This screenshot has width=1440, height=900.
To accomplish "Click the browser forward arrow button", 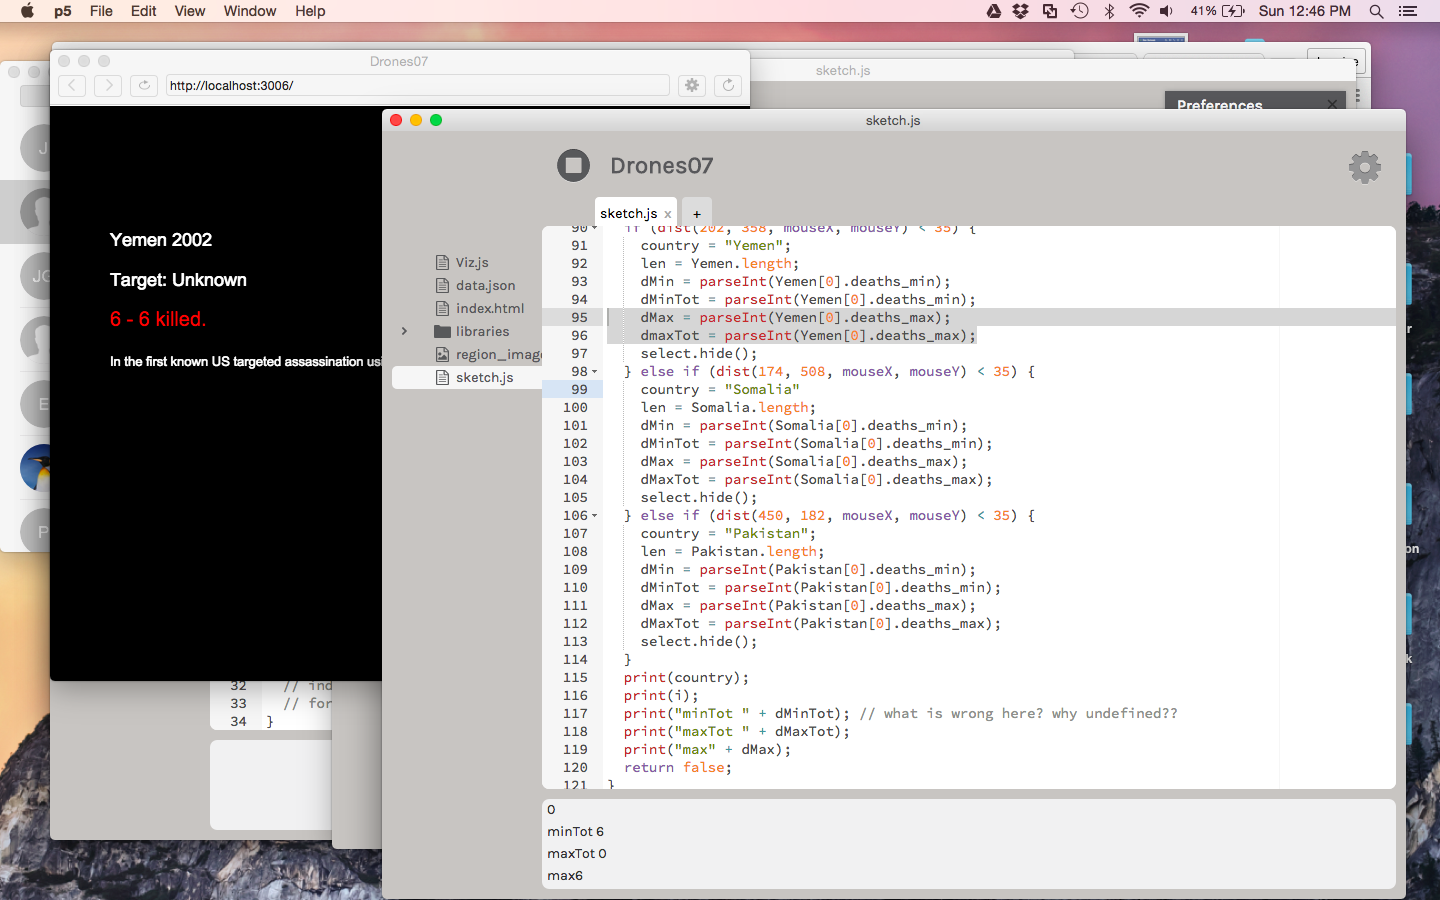I will click(108, 86).
